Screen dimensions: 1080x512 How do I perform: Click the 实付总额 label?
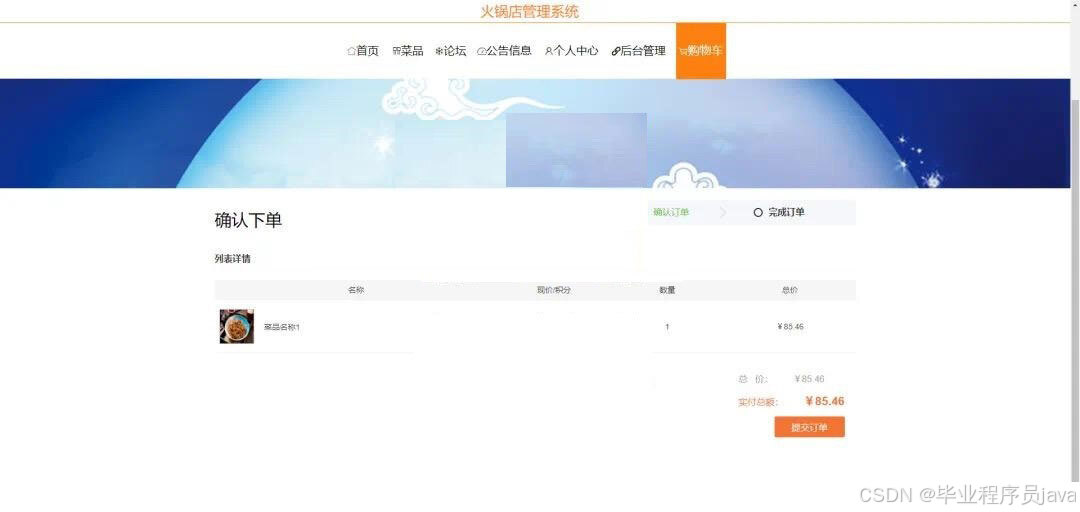click(758, 402)
